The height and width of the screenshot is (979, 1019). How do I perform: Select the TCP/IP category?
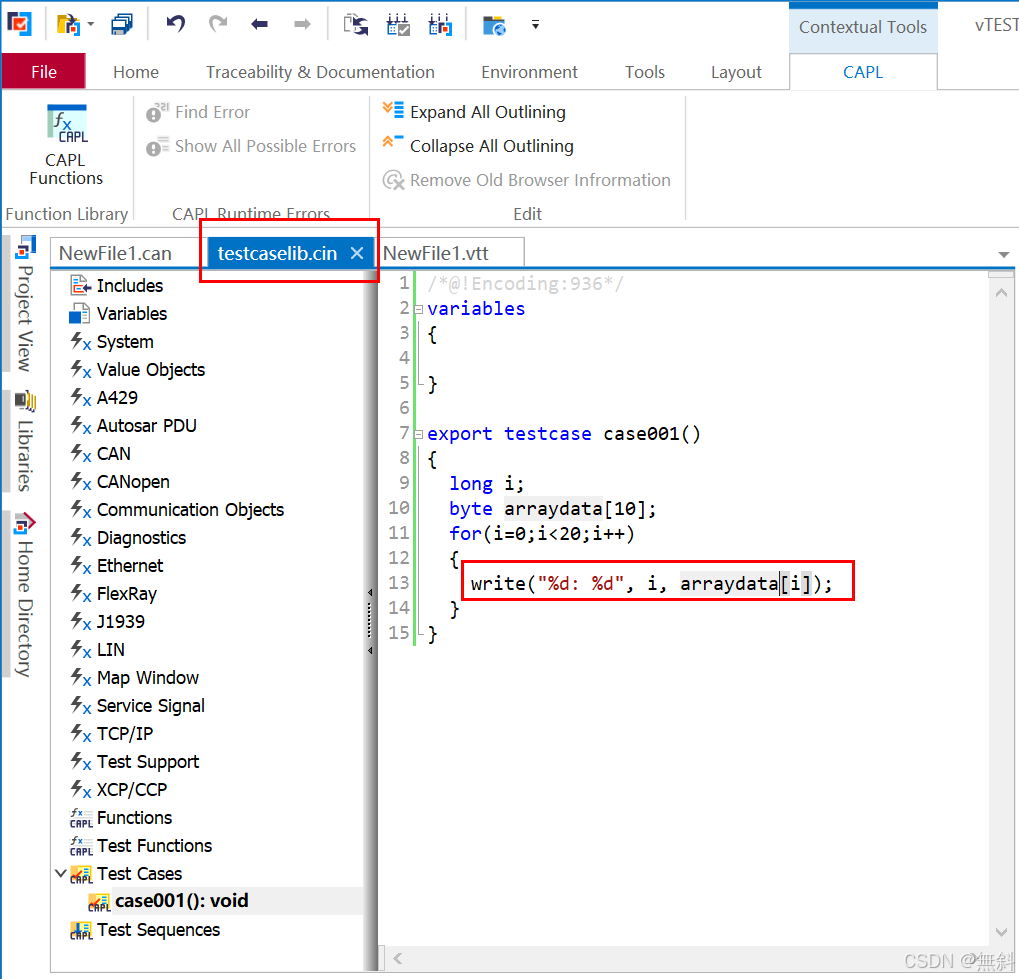click(x=112, y=733)
